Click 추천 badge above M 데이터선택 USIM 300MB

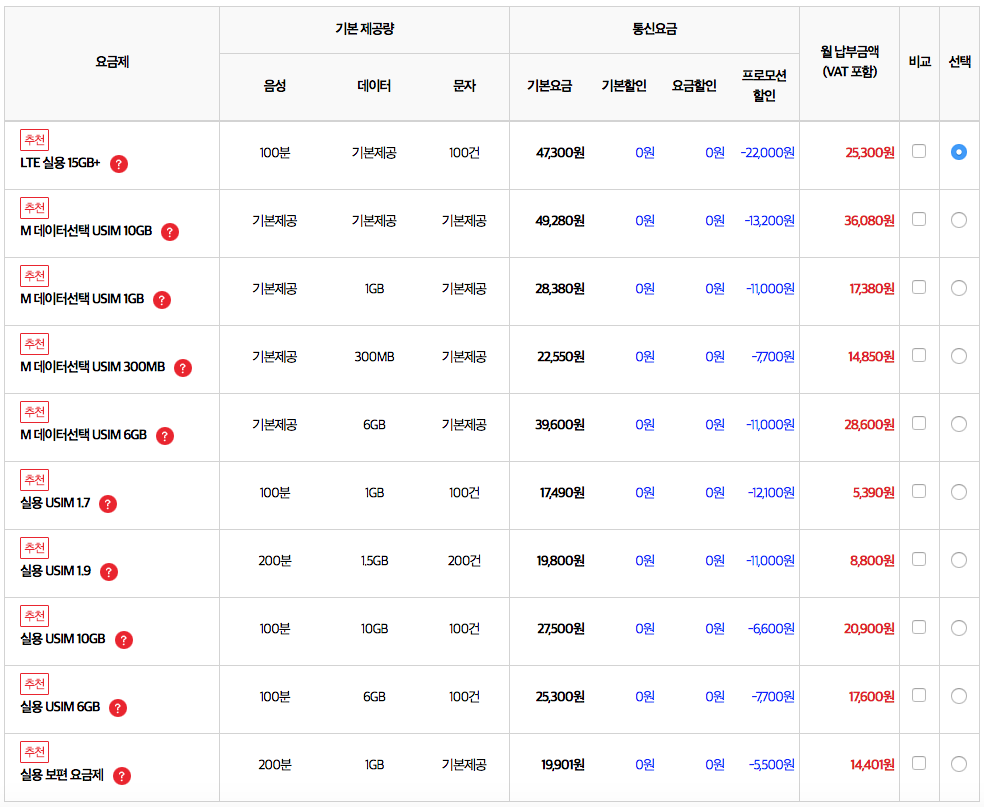[x=35, y=344]
